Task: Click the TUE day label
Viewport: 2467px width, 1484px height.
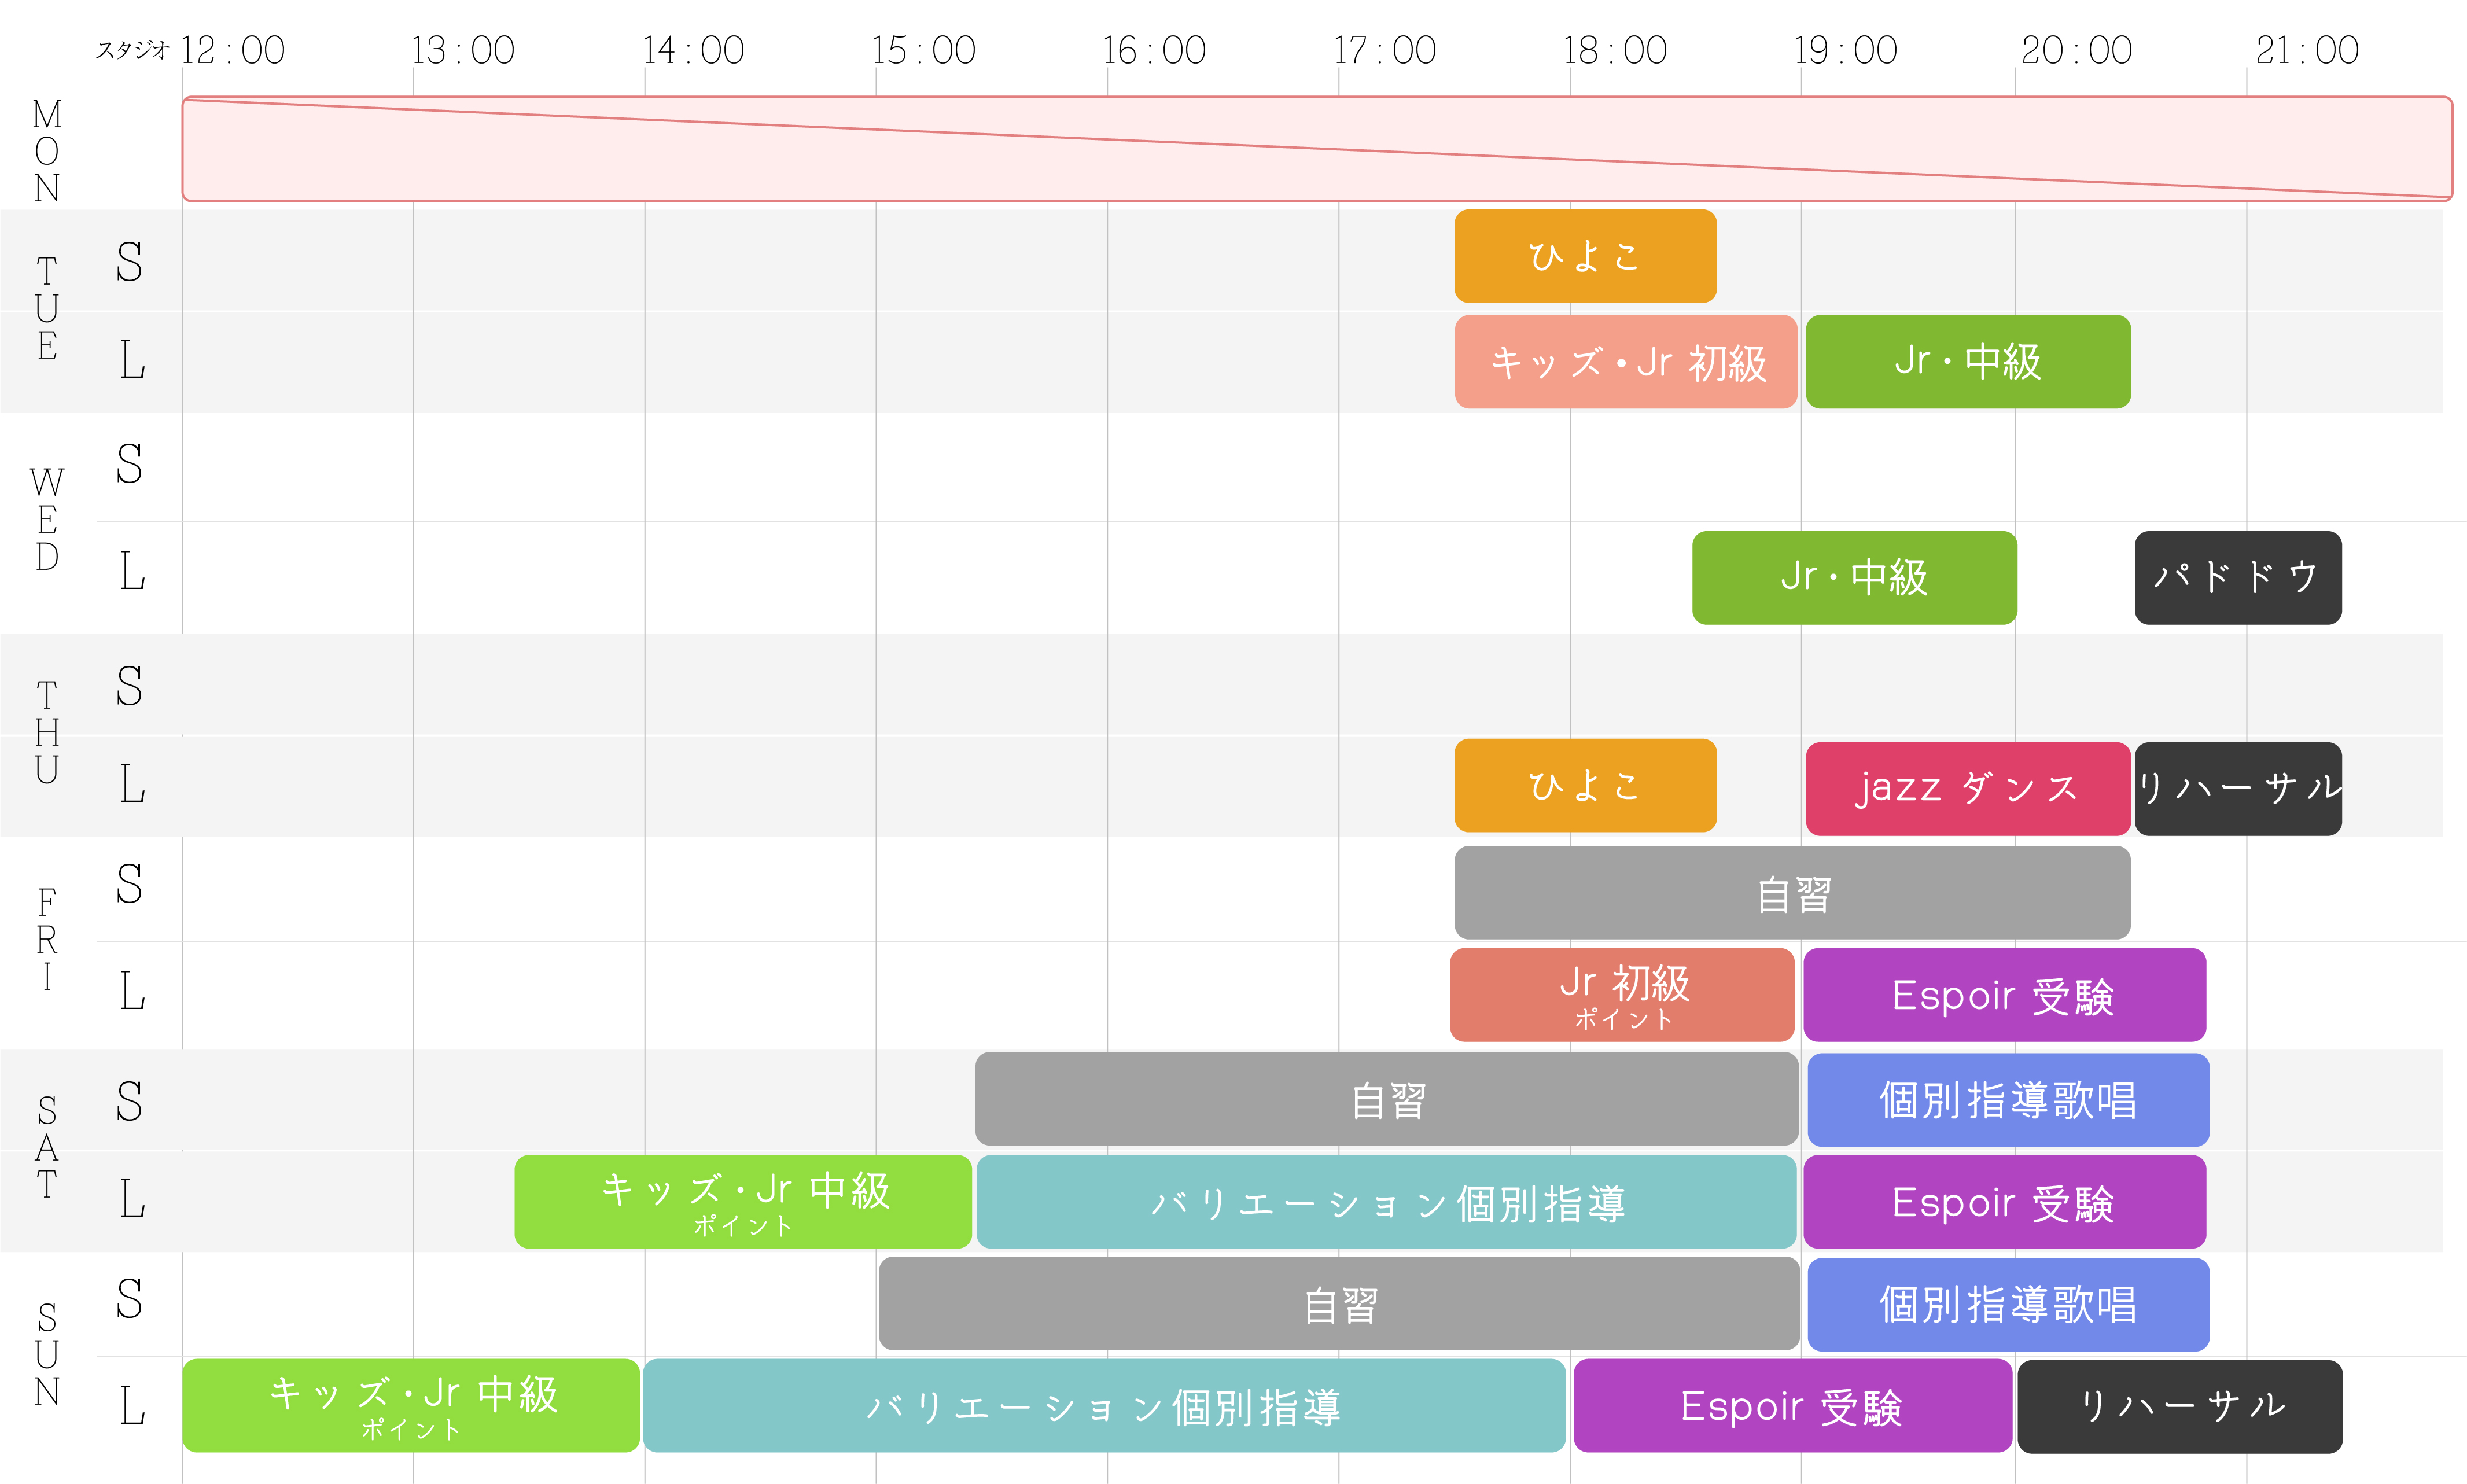Action: click(x=47, y=308)
